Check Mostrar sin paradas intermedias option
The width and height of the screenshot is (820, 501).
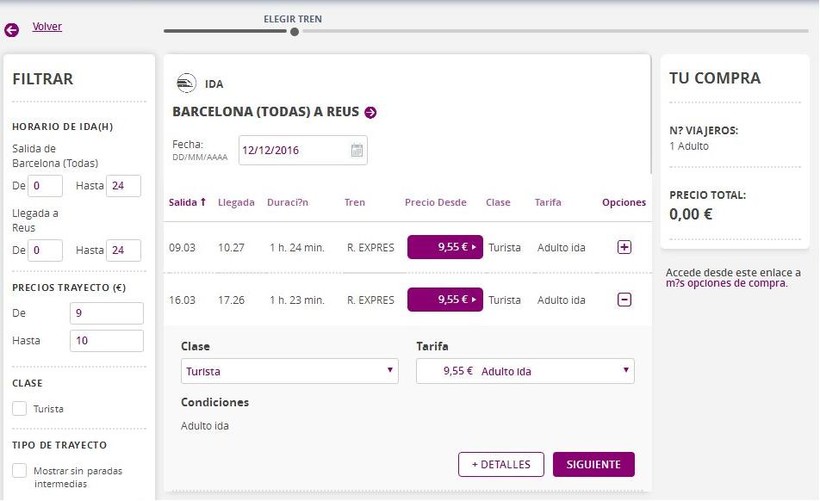(x=19, y=470)
